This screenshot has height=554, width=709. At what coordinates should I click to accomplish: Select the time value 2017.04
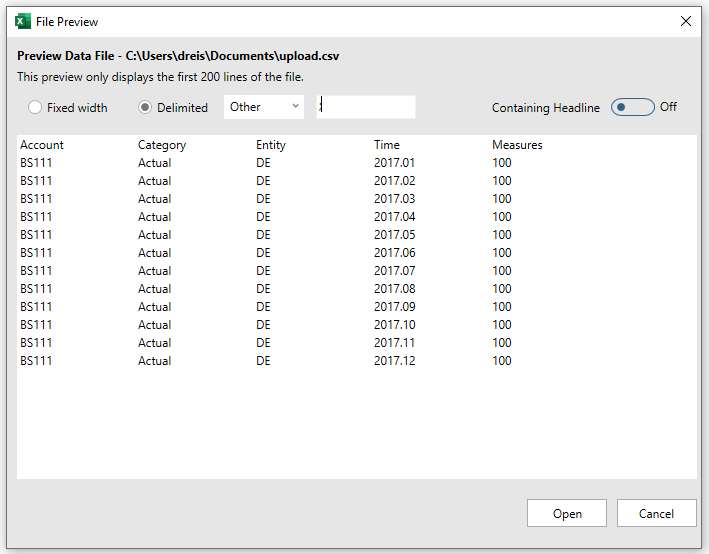tap(394, 217)
